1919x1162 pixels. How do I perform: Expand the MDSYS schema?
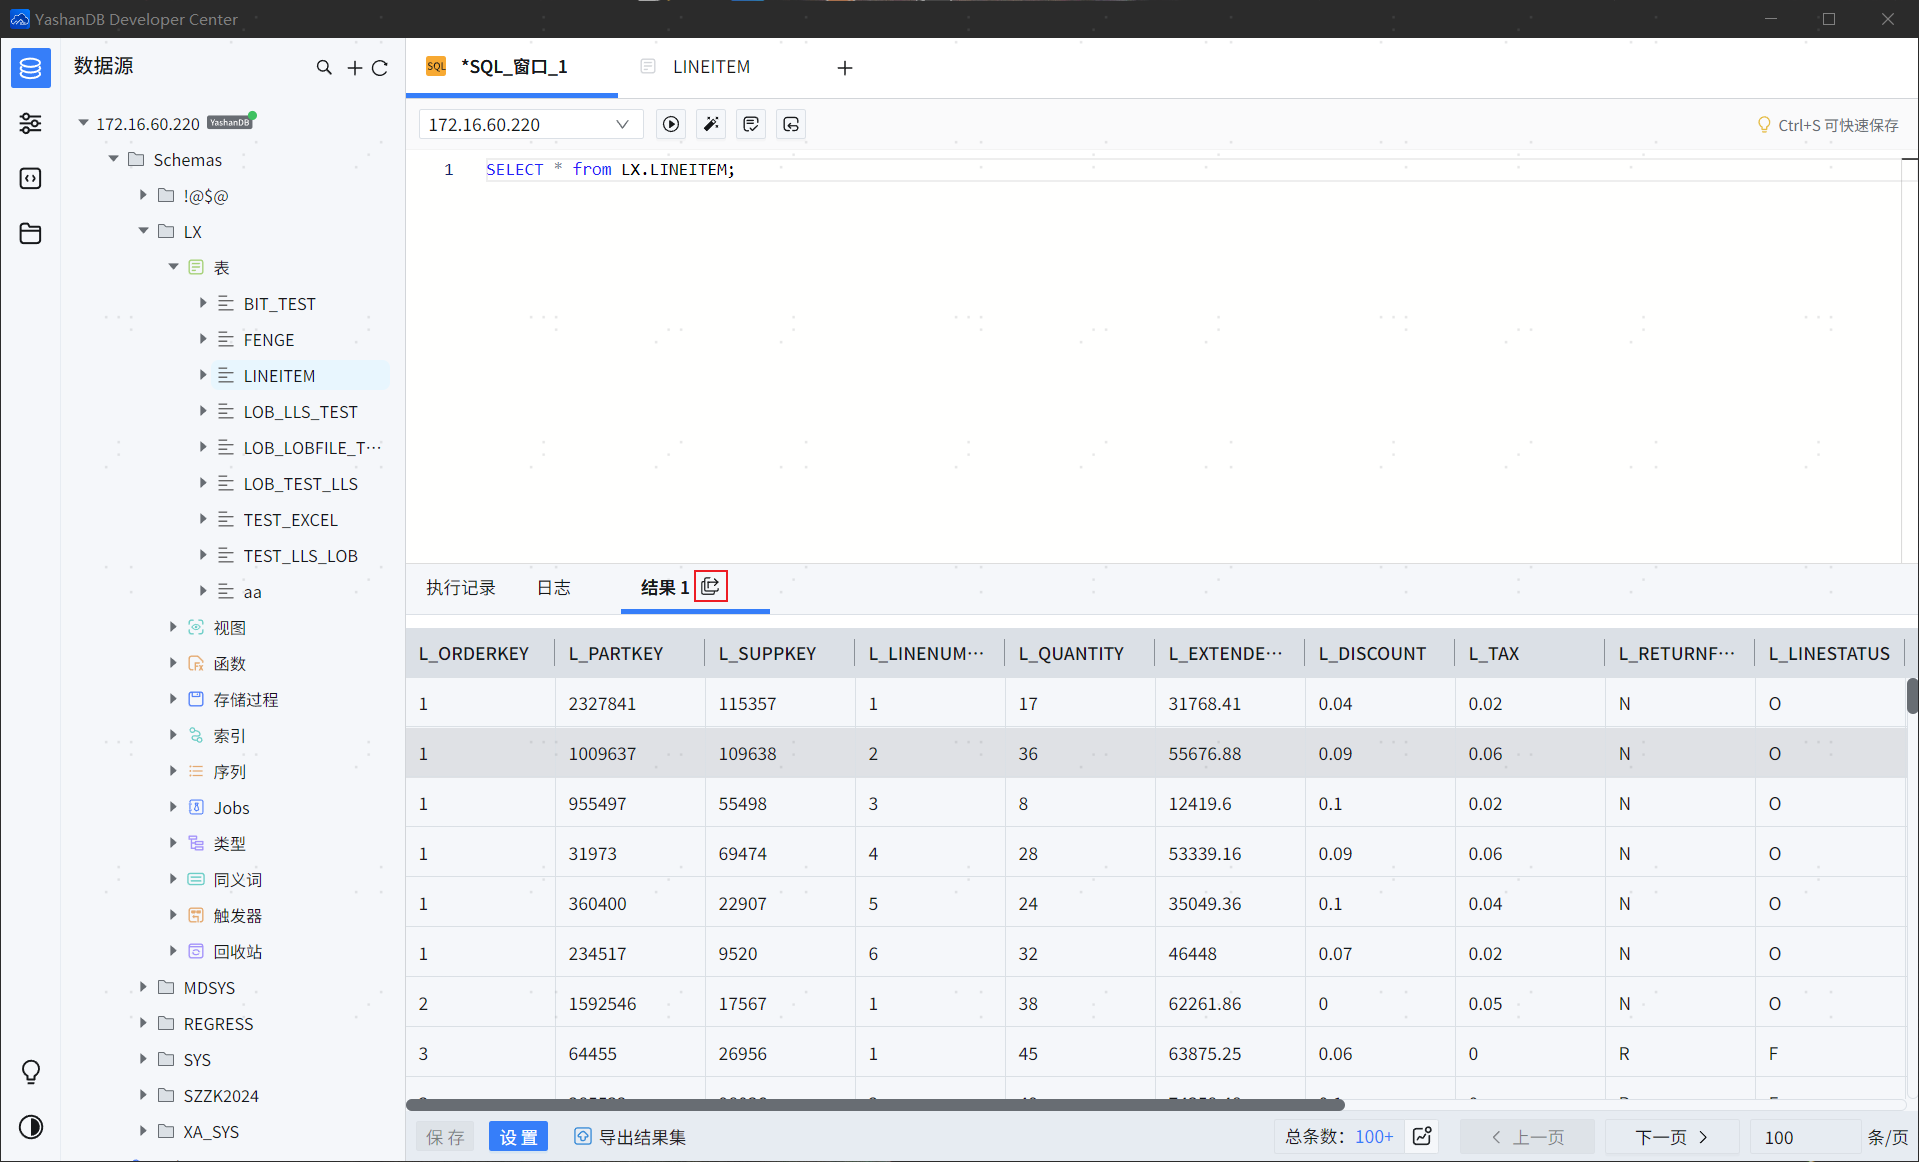pos(143,987)
